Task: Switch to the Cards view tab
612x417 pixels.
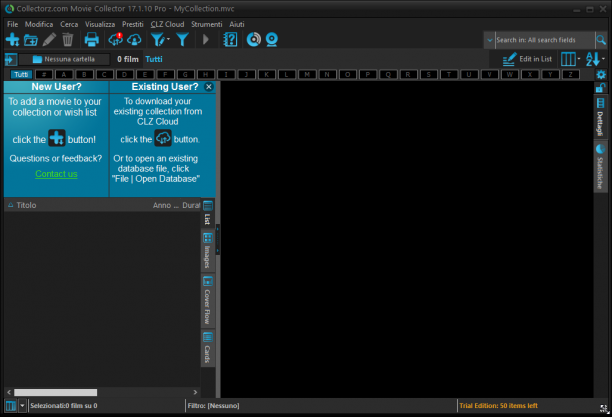Action: [x=208, y=348]
